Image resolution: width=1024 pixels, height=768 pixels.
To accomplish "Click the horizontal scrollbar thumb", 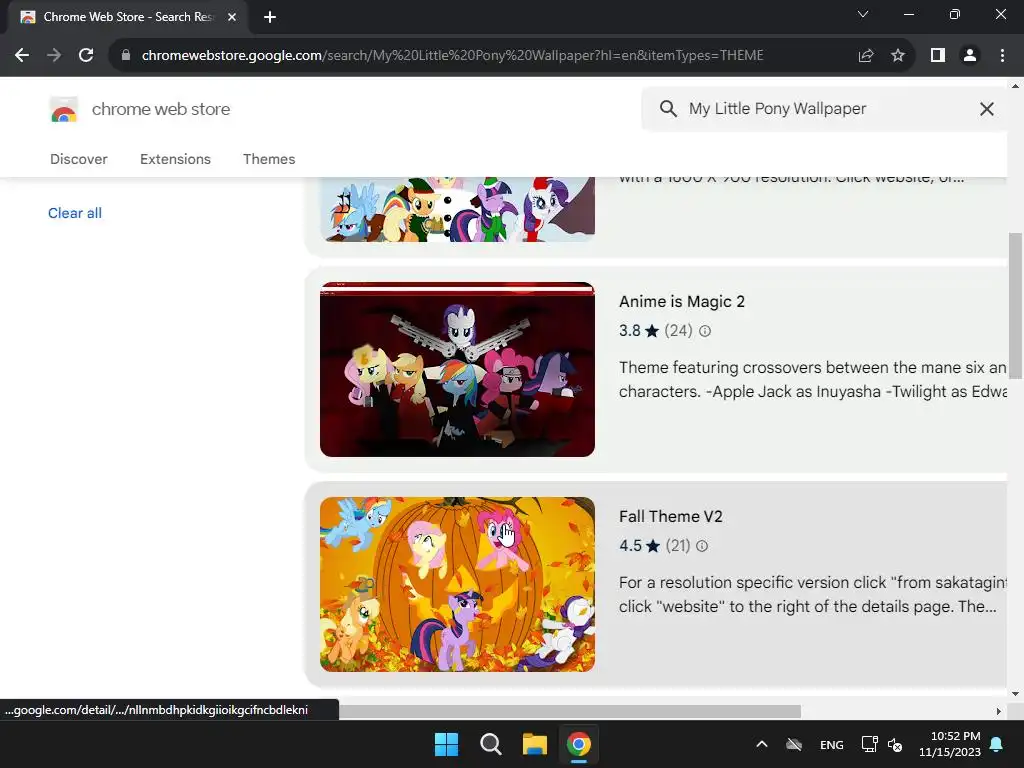I will pos(569,711).
